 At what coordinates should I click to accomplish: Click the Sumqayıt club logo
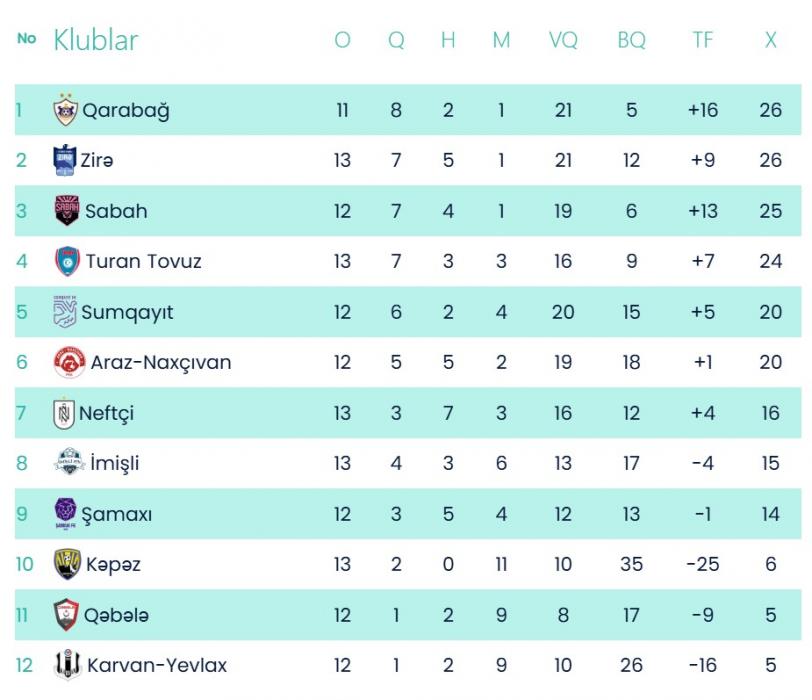click(x=65, y=312)
